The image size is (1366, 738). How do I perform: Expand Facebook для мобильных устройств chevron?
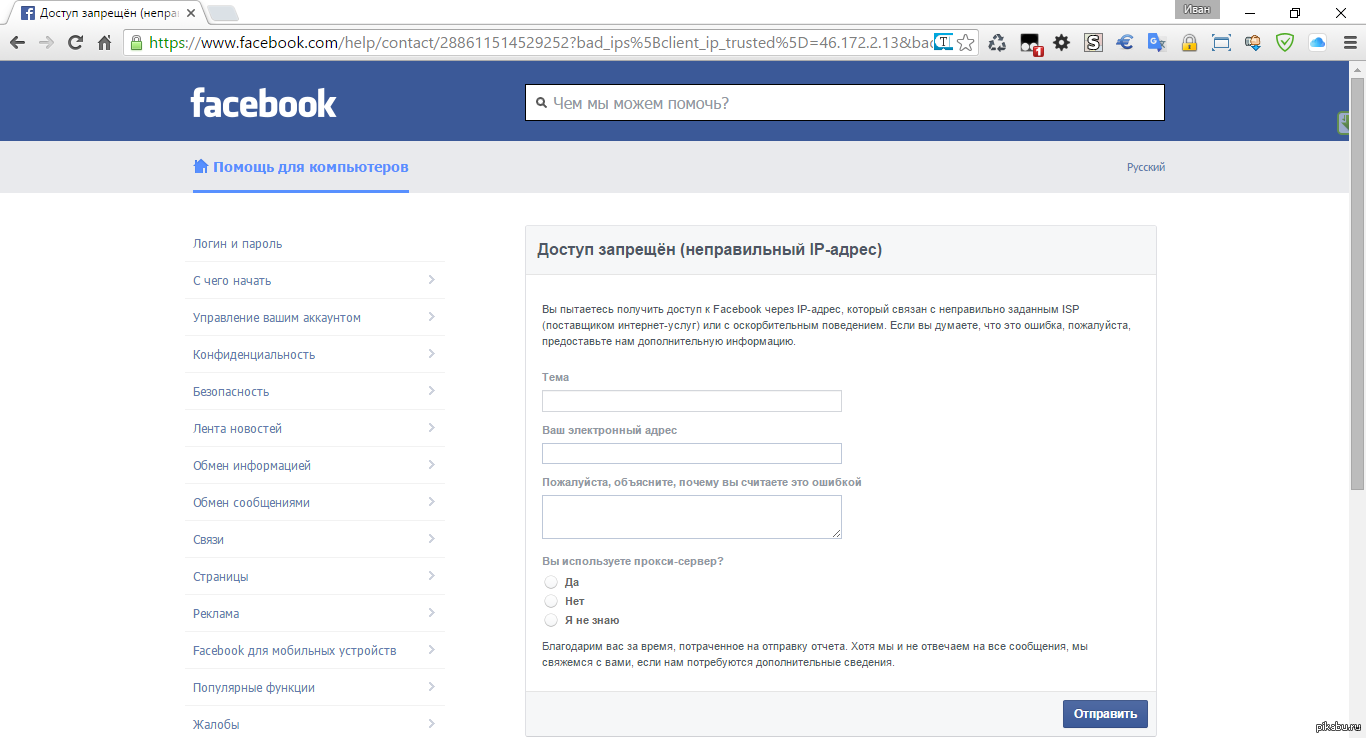431,650
